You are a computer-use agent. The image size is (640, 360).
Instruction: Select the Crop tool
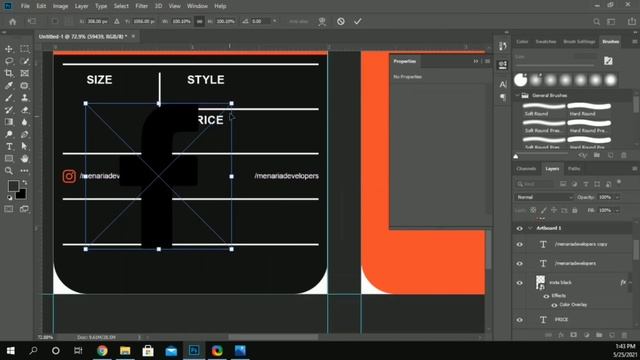point(9,73)
